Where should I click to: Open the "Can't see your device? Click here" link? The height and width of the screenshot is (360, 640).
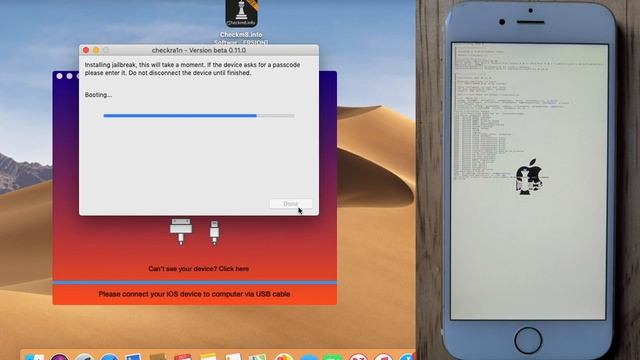(199, 269)
